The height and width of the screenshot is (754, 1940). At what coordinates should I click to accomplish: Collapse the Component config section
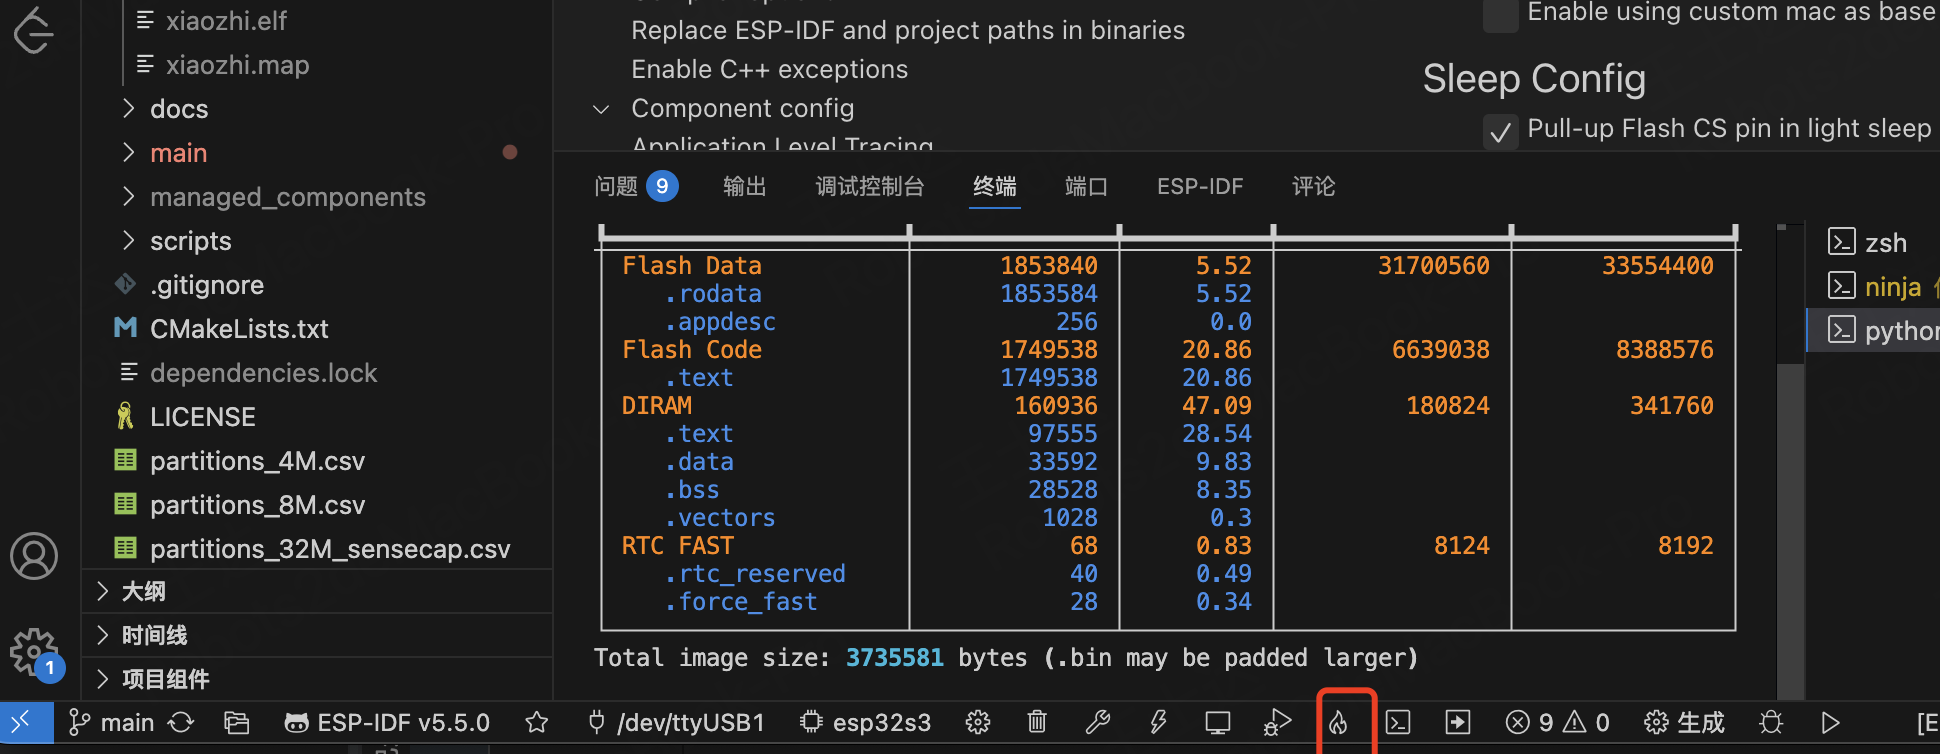[x=601, y=109]
